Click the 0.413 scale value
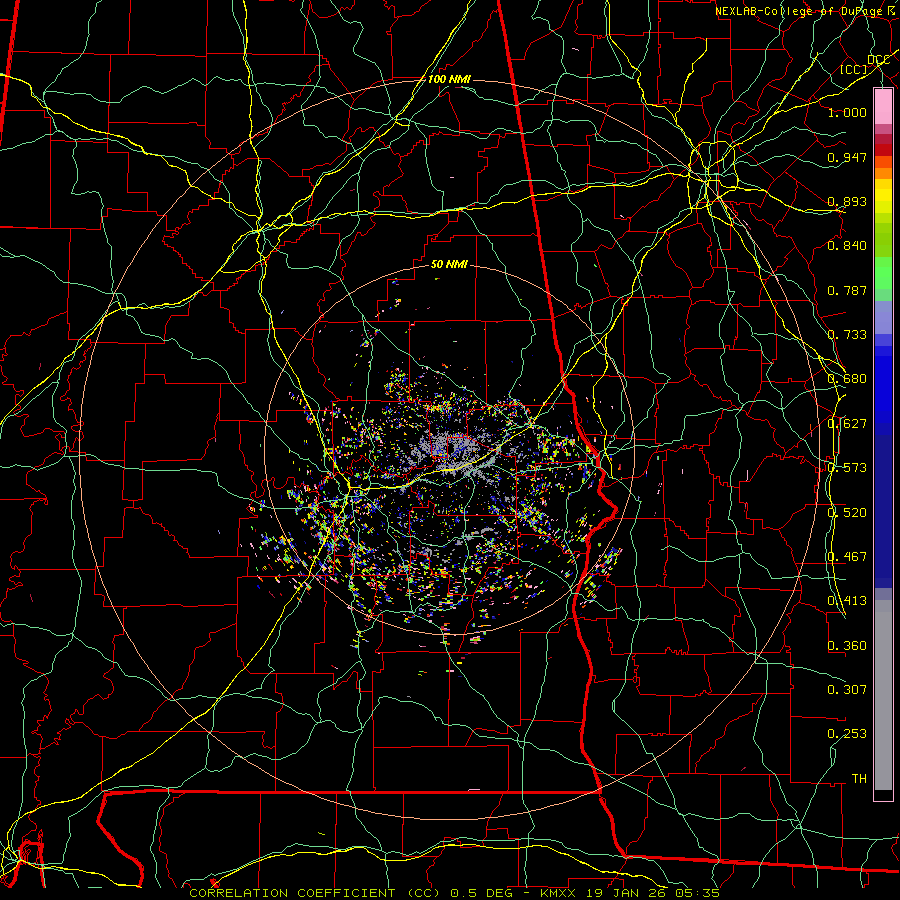Image resolution: width=900 pixels, height=900 pixels. coord(847,601)
